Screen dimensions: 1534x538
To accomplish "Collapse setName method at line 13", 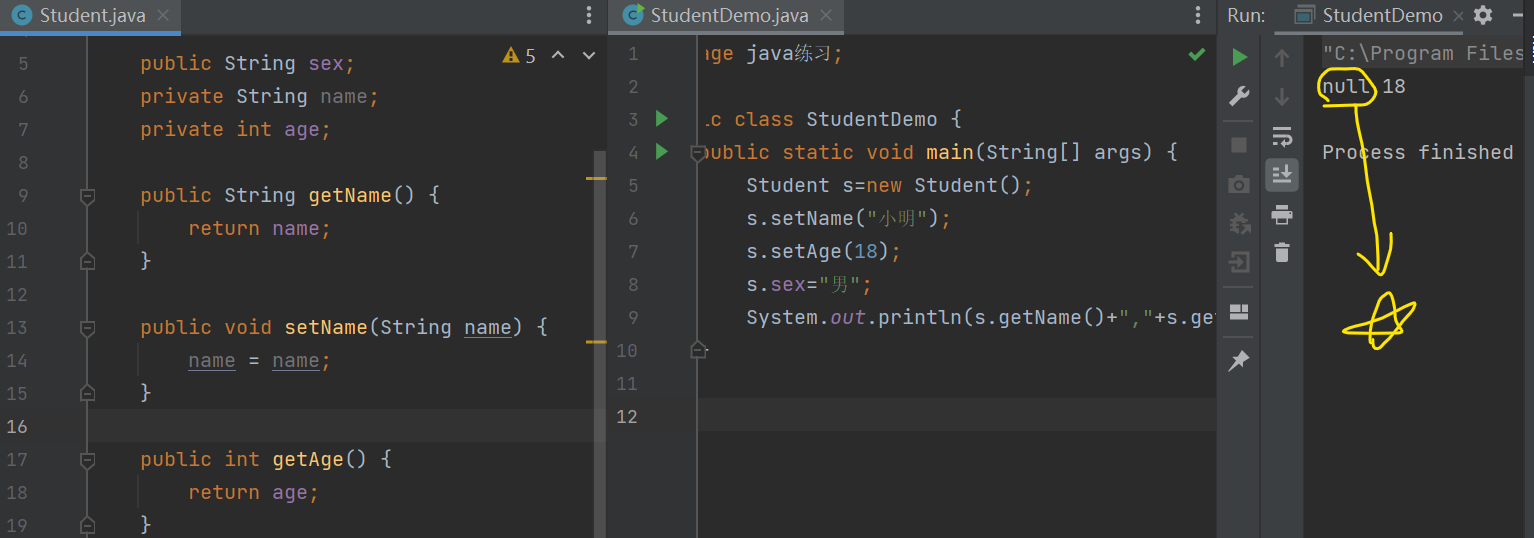I will (x=87, y=328).
